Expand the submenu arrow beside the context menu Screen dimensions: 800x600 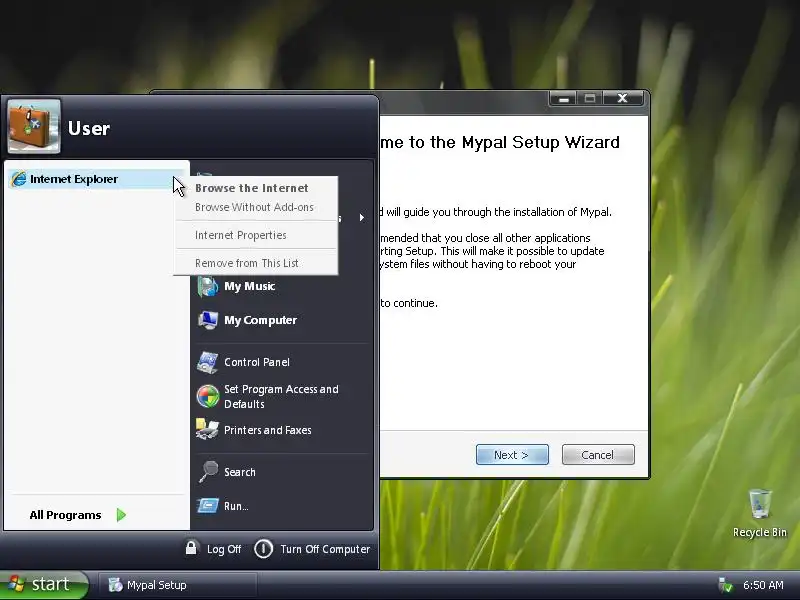pos(361,217)
